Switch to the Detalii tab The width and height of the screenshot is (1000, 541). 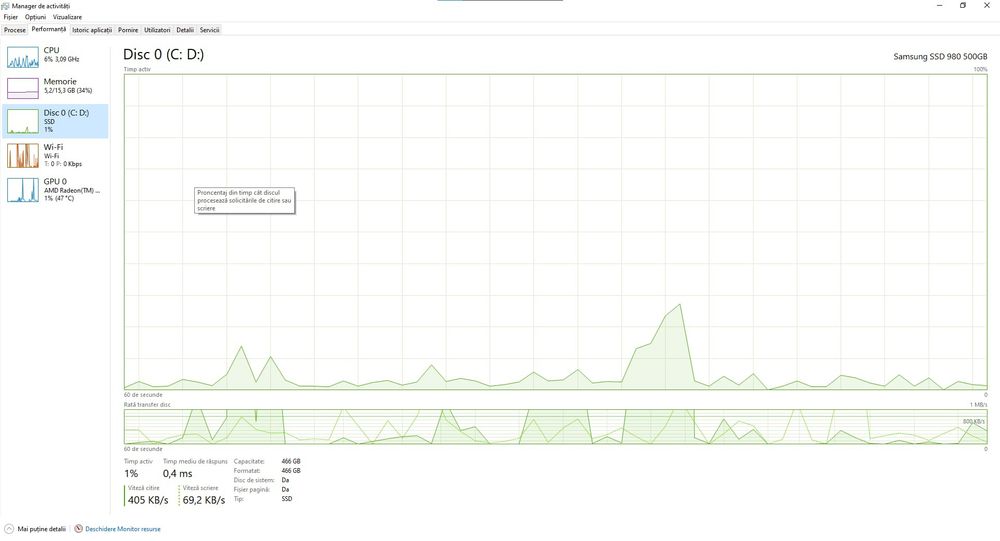(x=185, y=30)
